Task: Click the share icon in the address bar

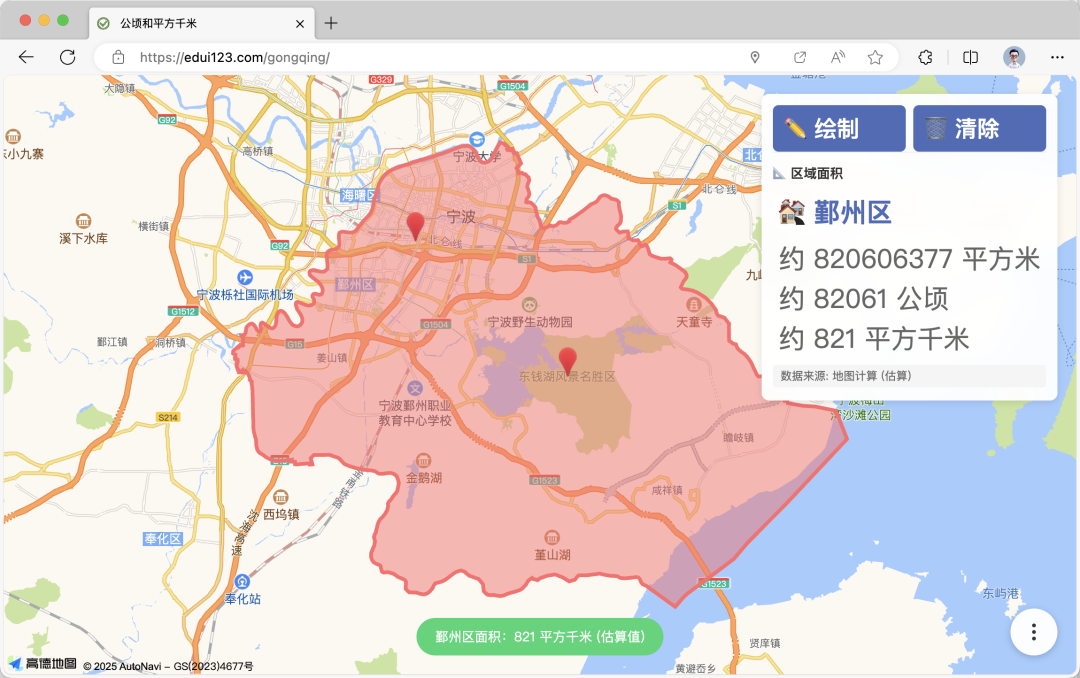Action: click(x=799, y=57)
